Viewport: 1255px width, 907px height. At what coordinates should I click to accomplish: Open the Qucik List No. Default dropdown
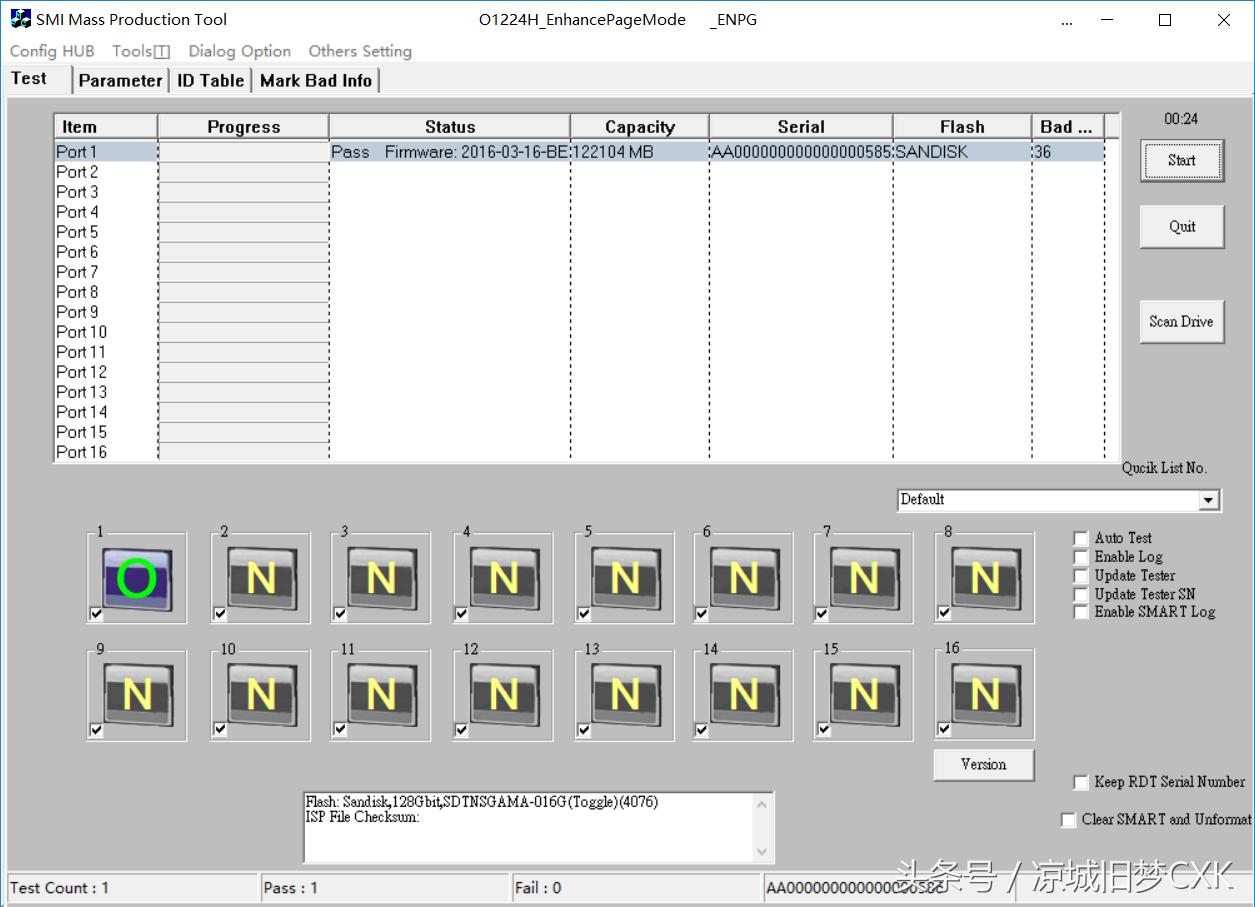(x=1209, y=500)
